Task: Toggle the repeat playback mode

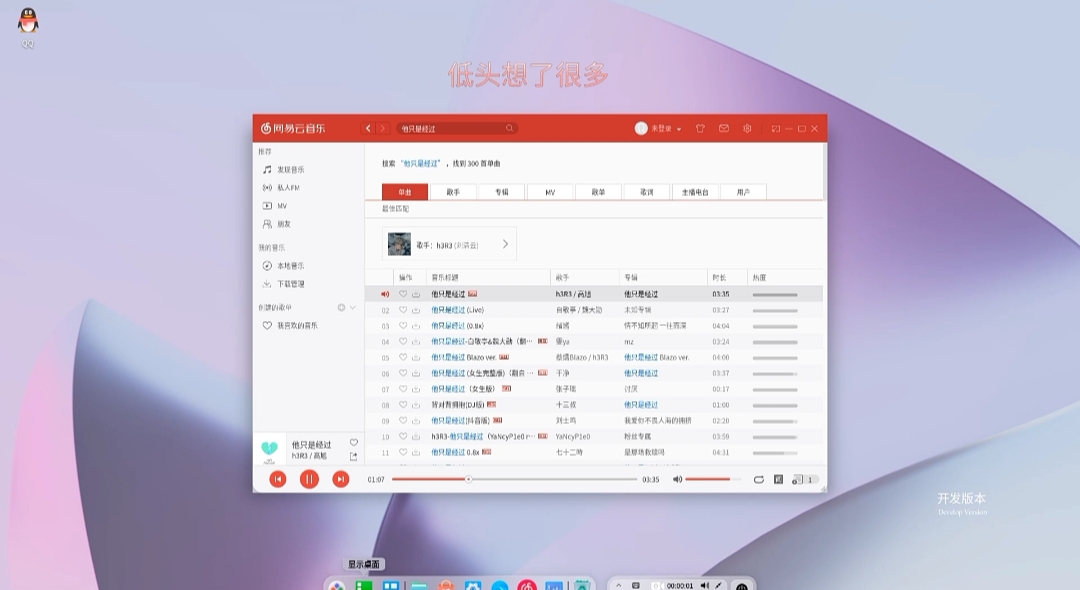Action: 758,479
